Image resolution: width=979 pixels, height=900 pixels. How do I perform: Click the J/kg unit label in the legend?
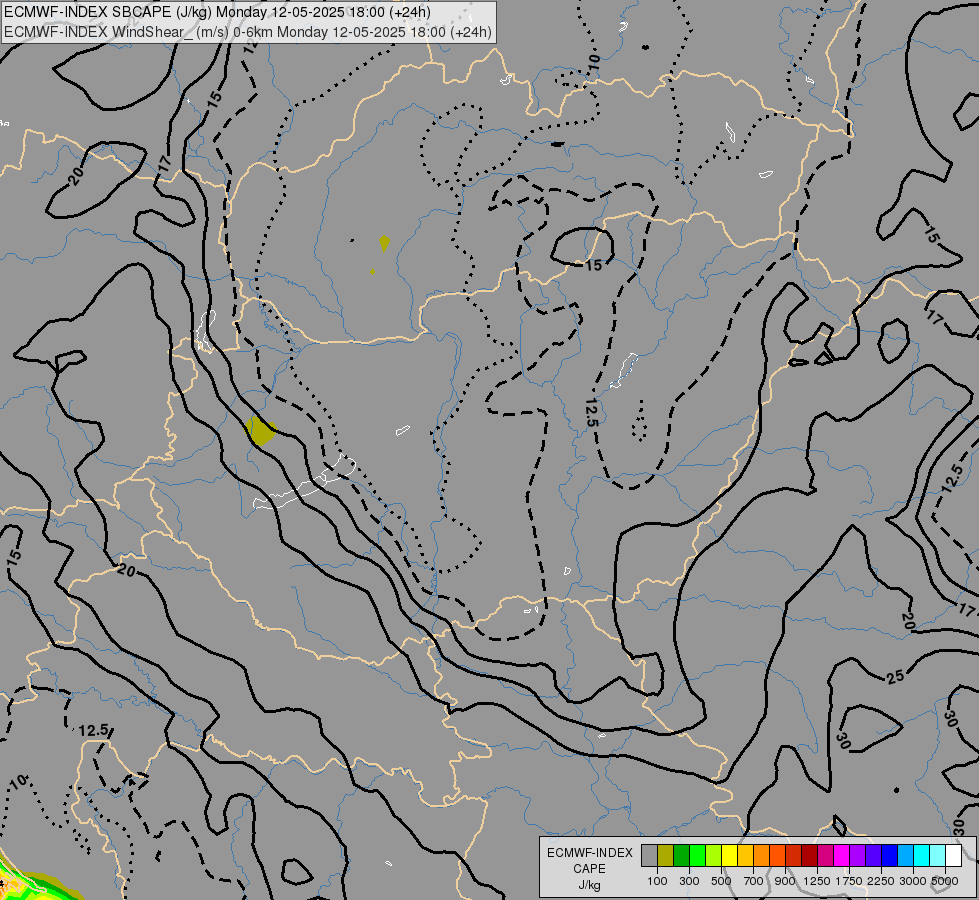(x=589, y=885)
